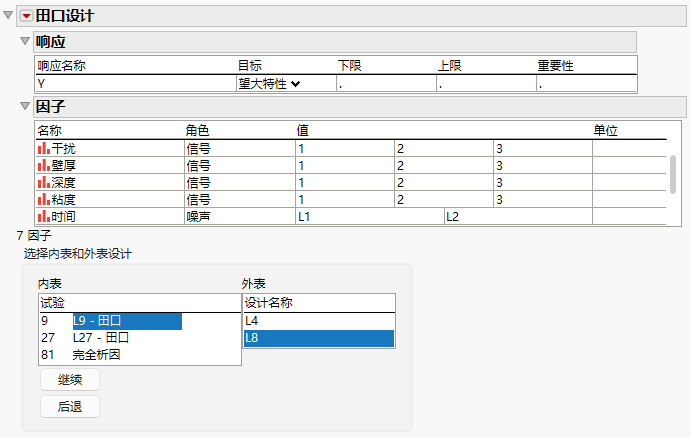Collapse the 因子 section
Image resolution: width=691 pixels, height=438 pixels.
[25, 106]
